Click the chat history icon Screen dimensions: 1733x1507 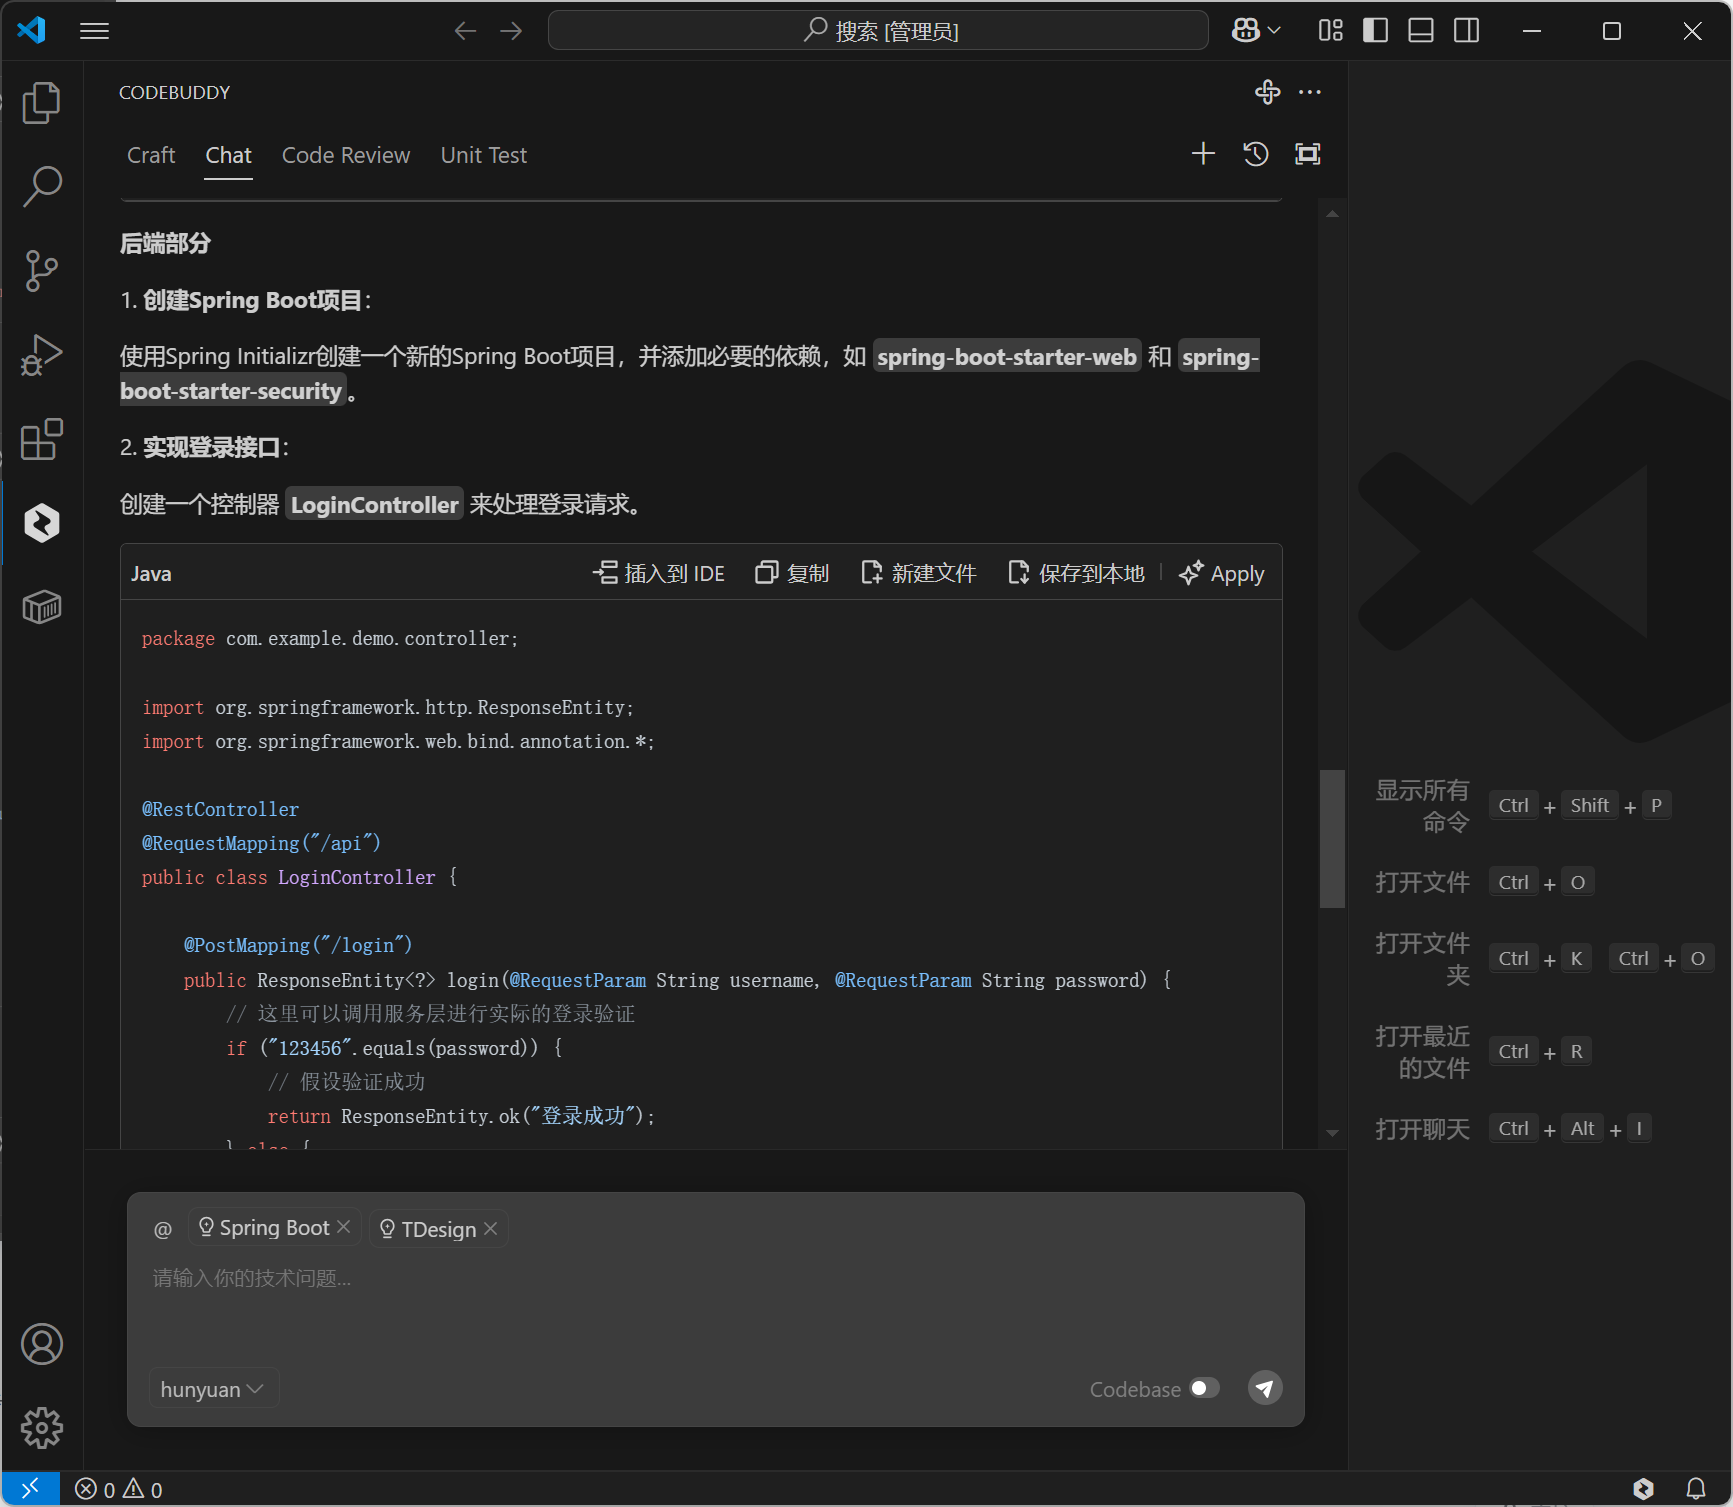(1255, 154)
